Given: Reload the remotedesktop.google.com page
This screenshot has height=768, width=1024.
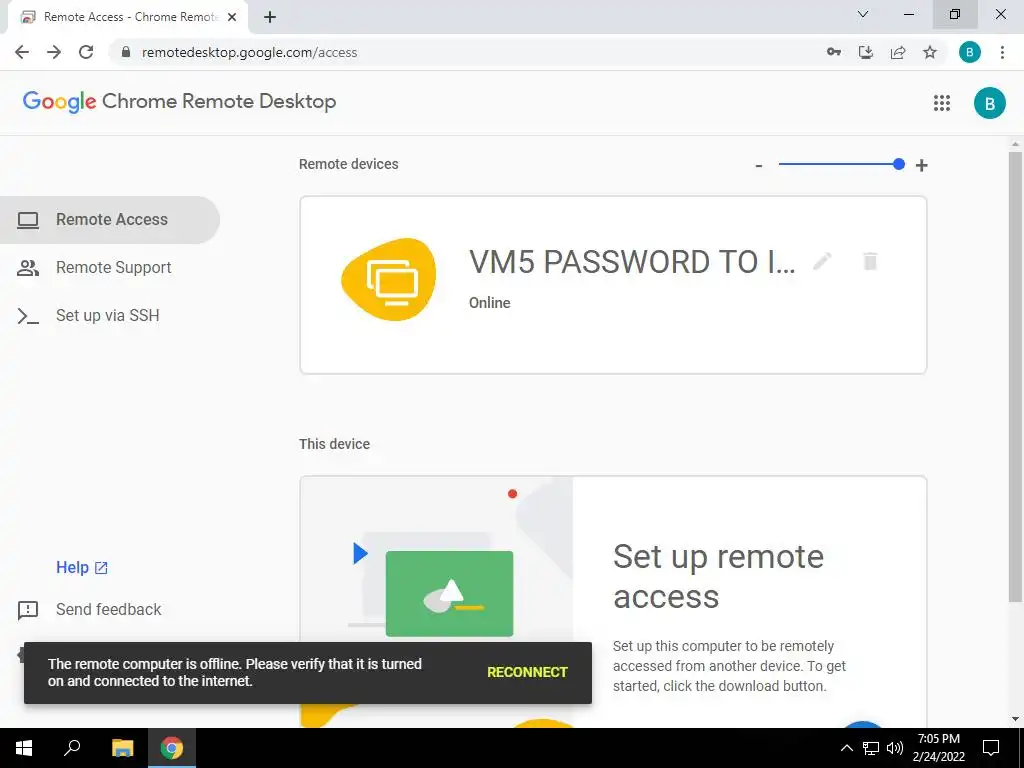Looking at the screenshot, I should point(86,52).
